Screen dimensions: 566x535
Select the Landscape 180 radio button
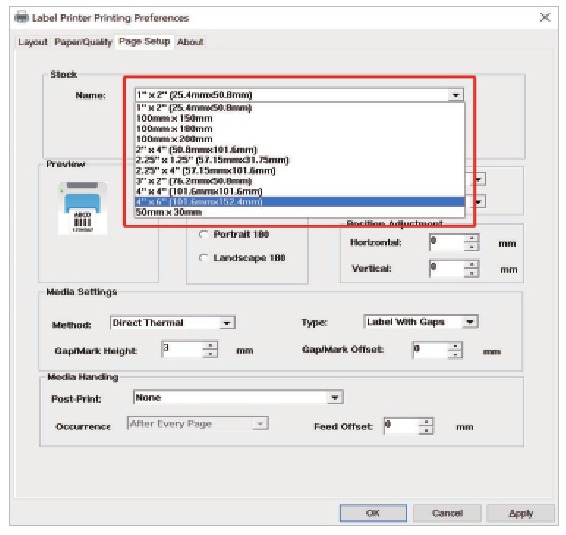pos(204,258)
